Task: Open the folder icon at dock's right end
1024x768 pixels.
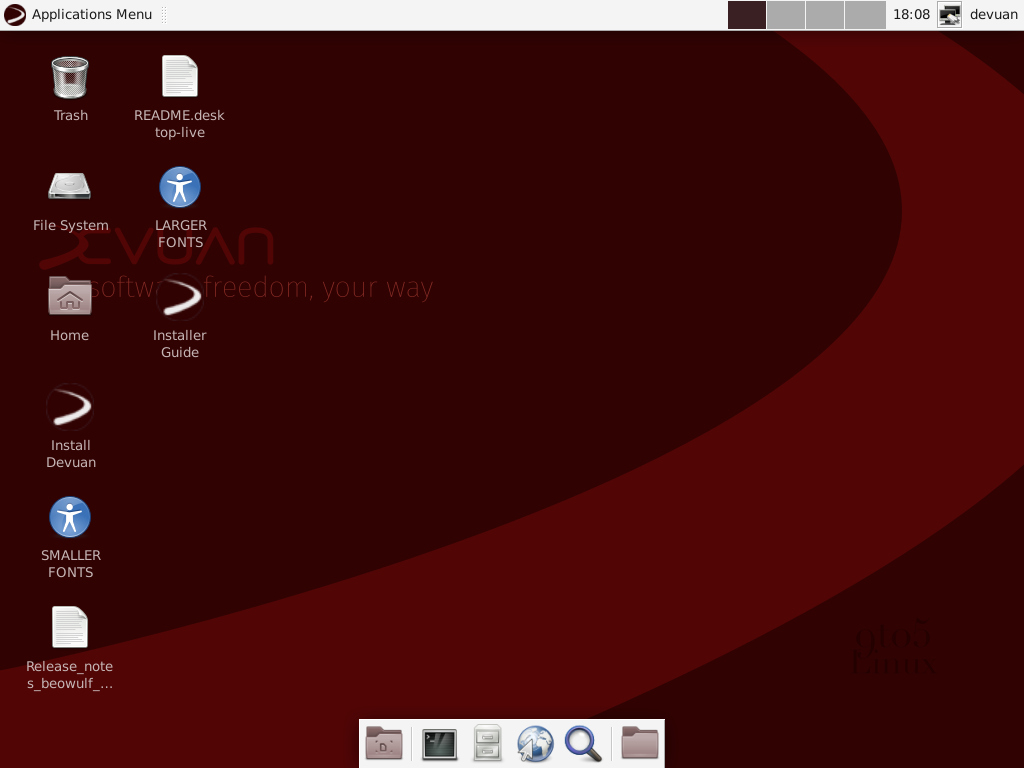Action: click(x=640, y=743)
